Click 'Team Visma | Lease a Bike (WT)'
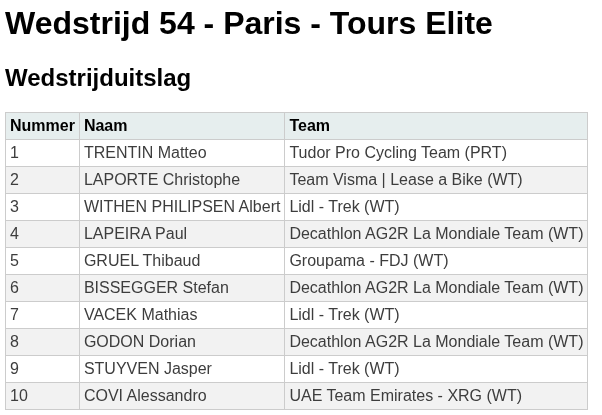This screenshot has width=602, height=415. click(x=405, y=179)
